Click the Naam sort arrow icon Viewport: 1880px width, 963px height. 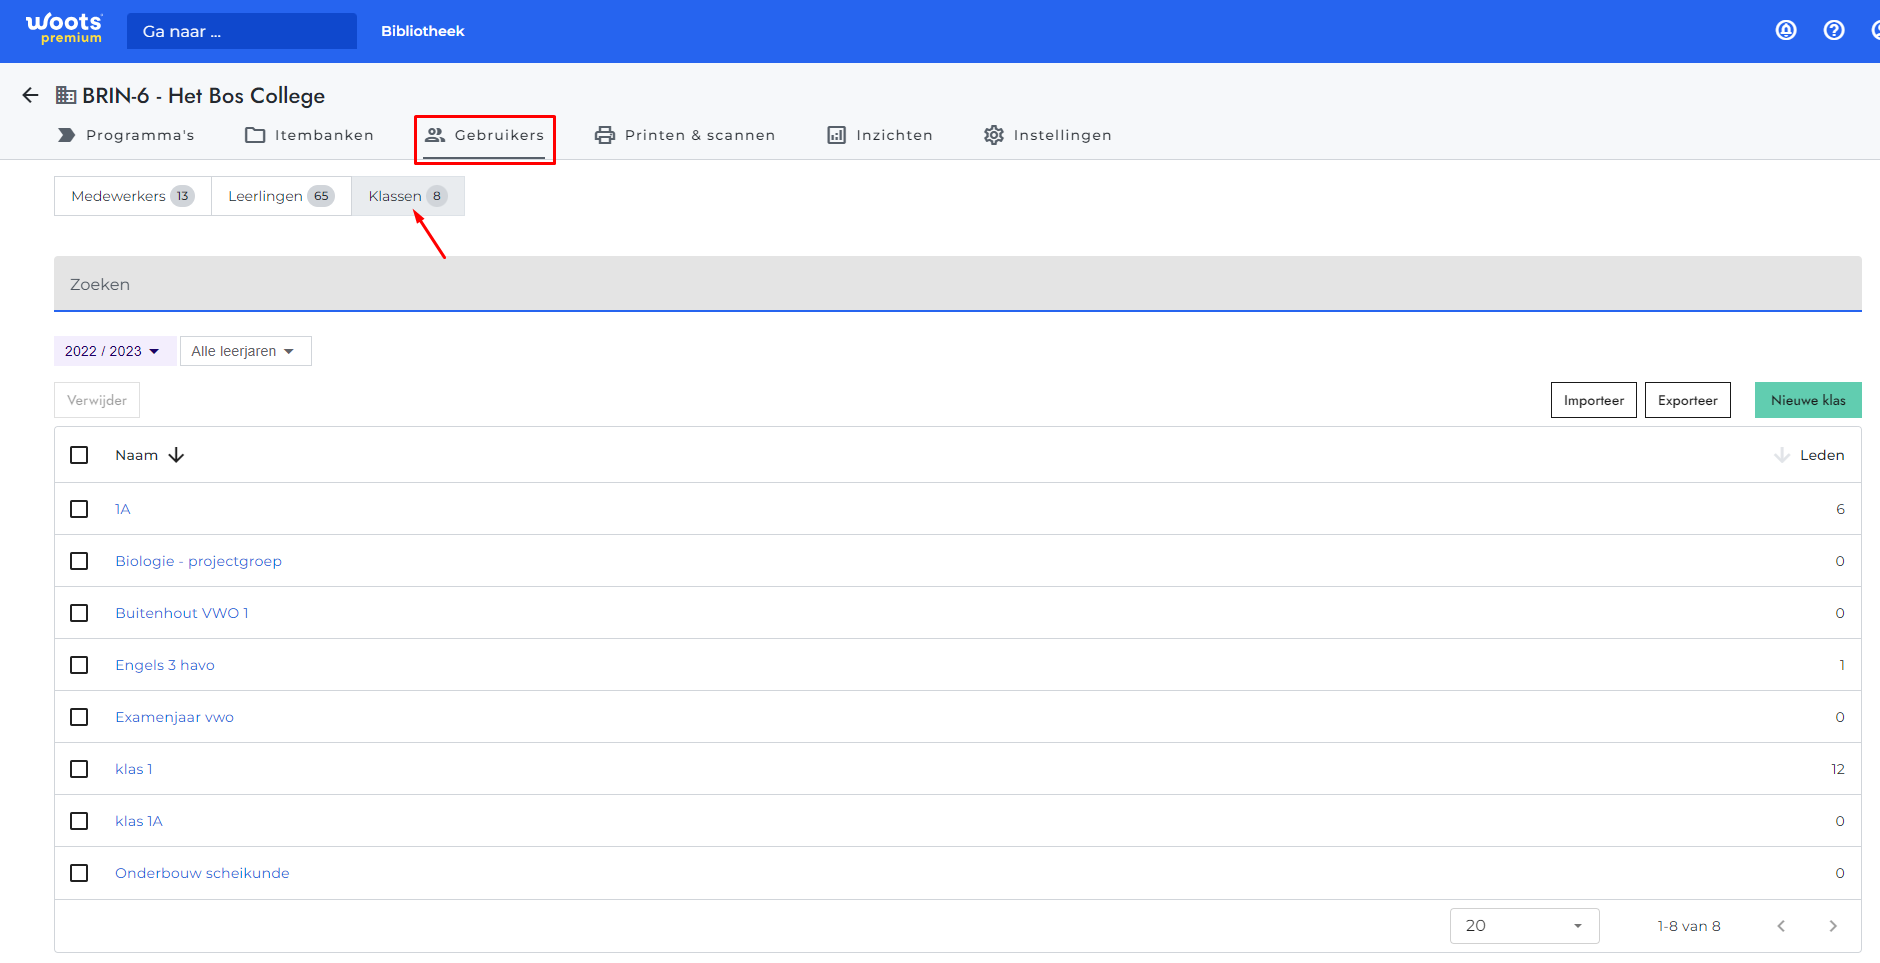coord(177,455)
